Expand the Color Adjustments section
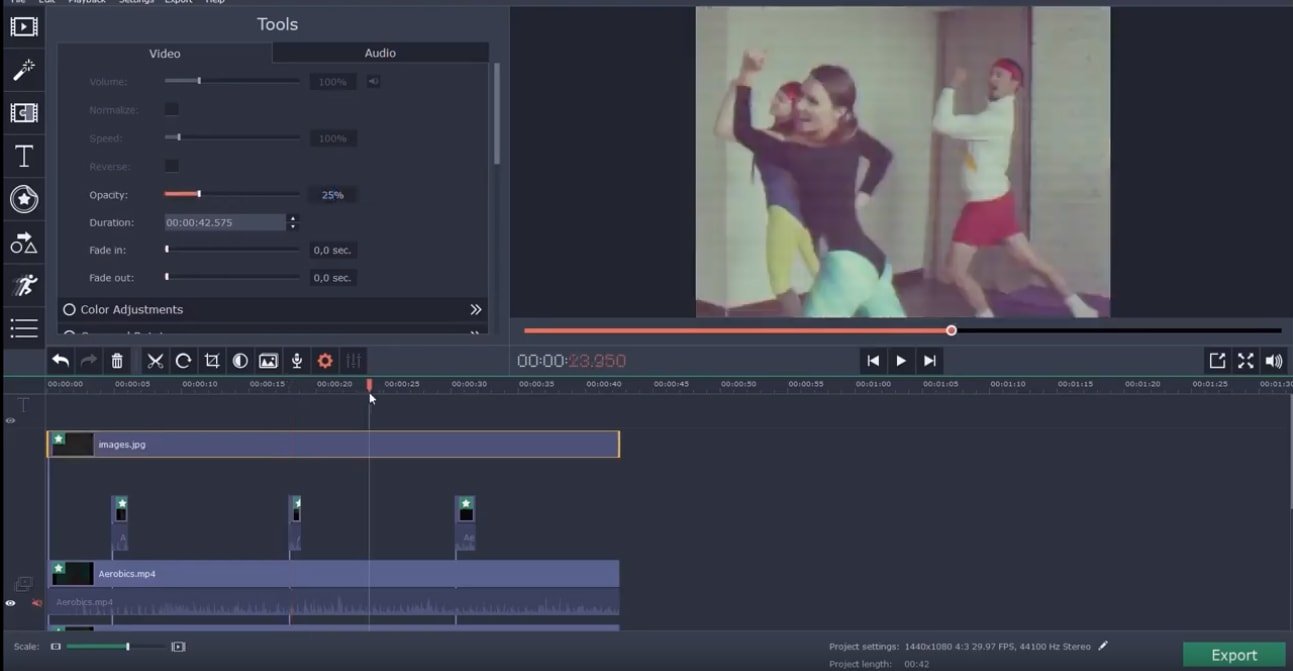This screenshot has width=1293, height=671. [x=477, y=309]
